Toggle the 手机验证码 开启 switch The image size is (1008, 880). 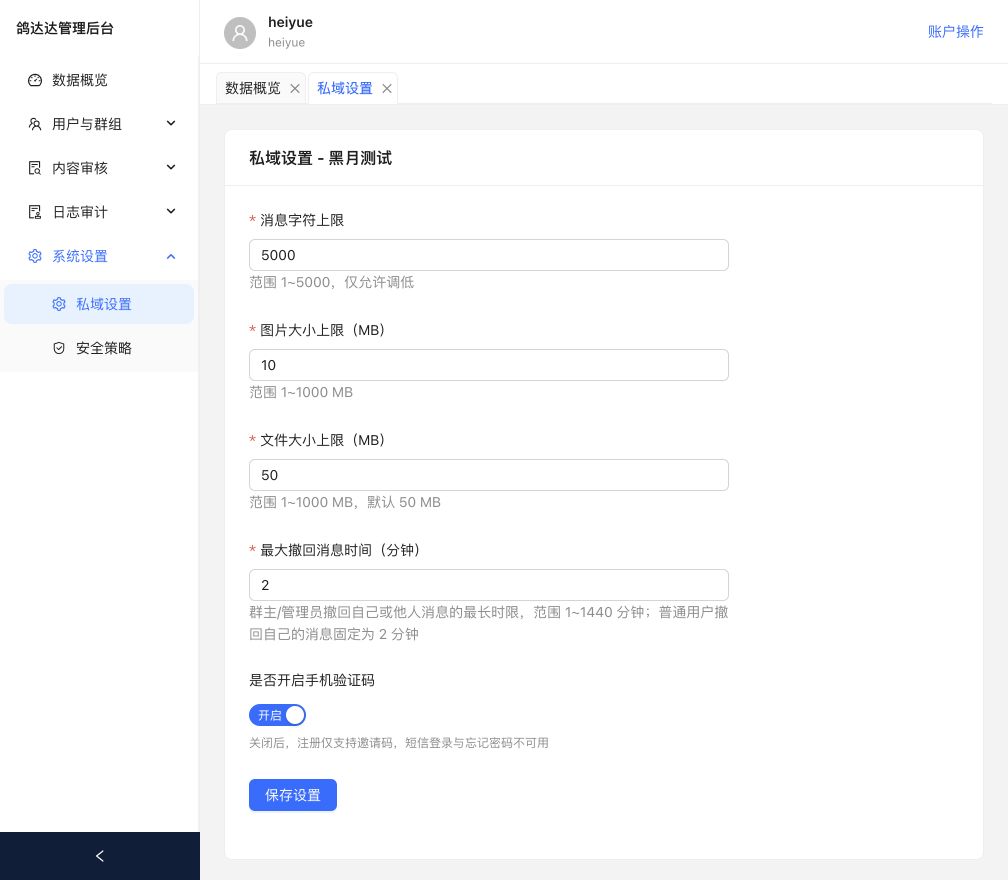pyautogui.click(x=277, y=715)
